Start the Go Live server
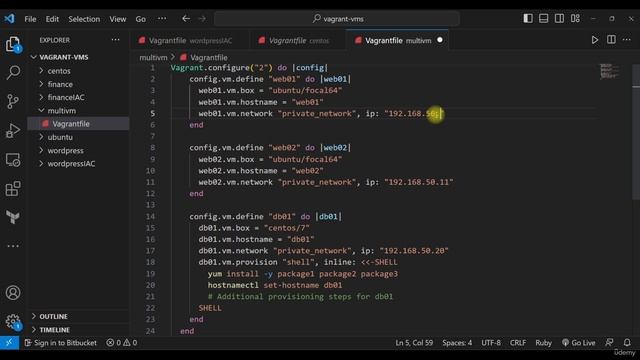 pos(578,343)
